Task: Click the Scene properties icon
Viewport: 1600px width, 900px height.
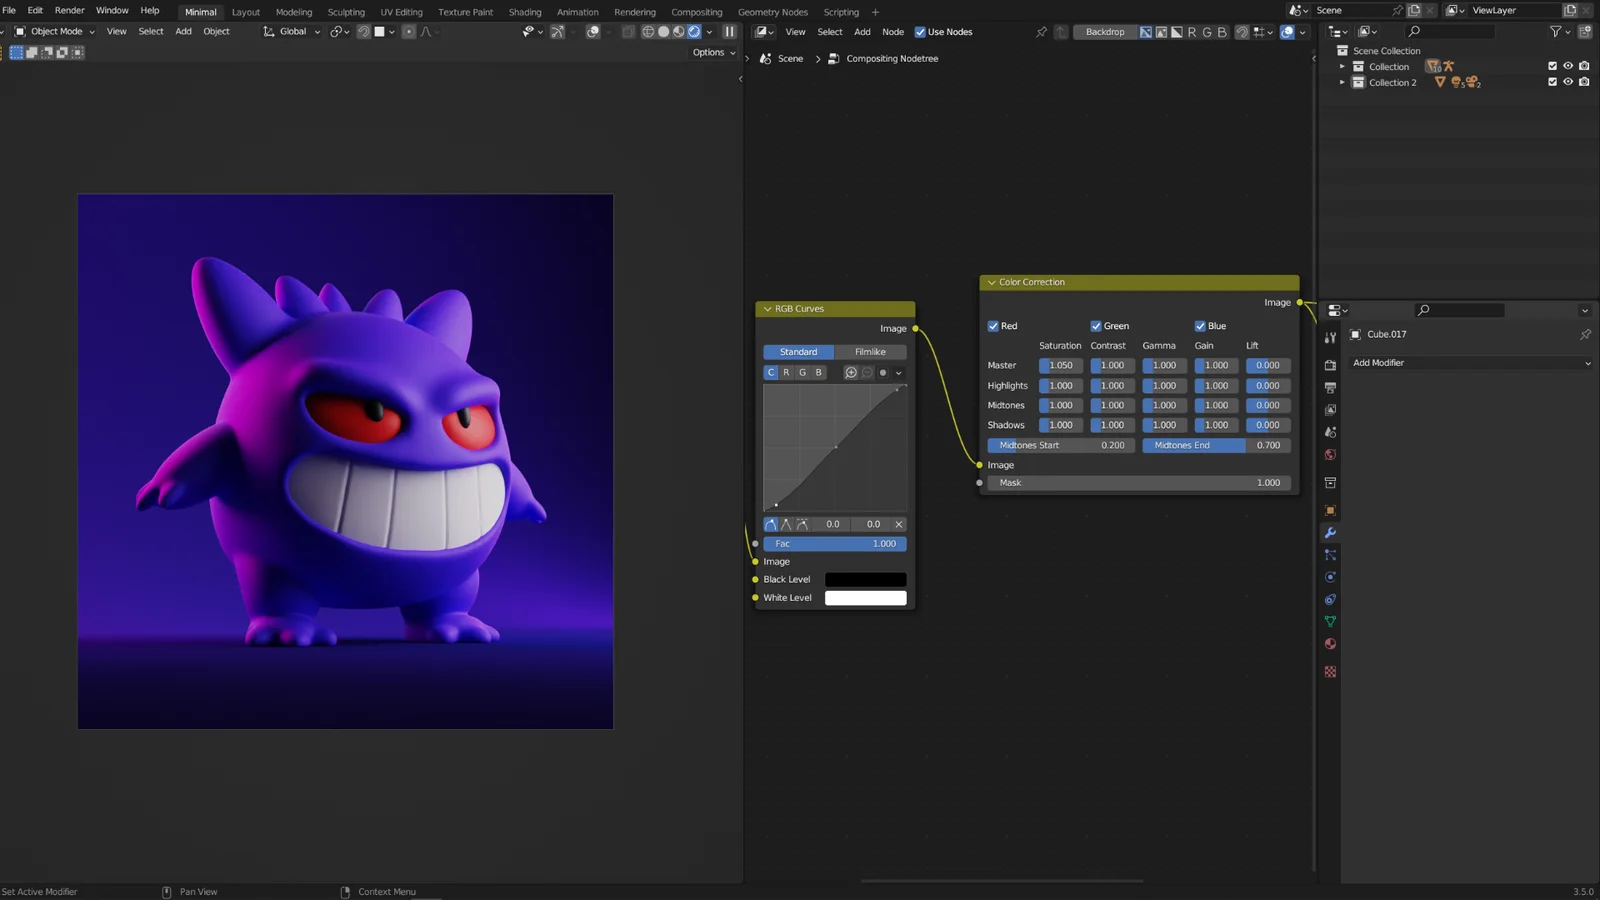Action: click(x=1330, y=432)
